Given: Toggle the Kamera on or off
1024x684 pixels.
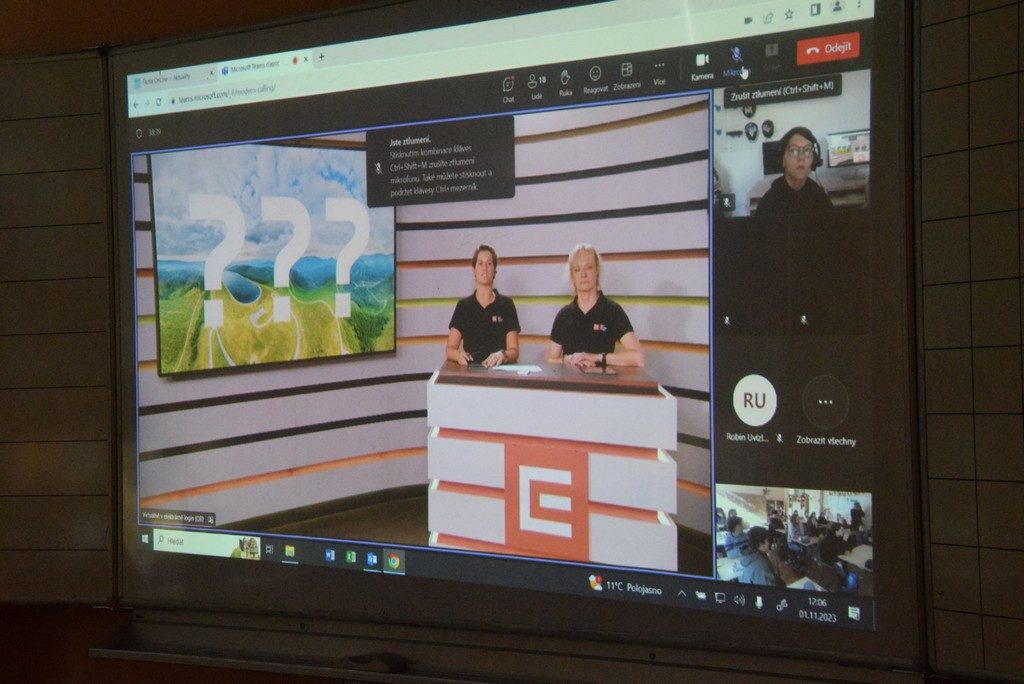Looking at the screenshot, I should (x=702, y=66).
